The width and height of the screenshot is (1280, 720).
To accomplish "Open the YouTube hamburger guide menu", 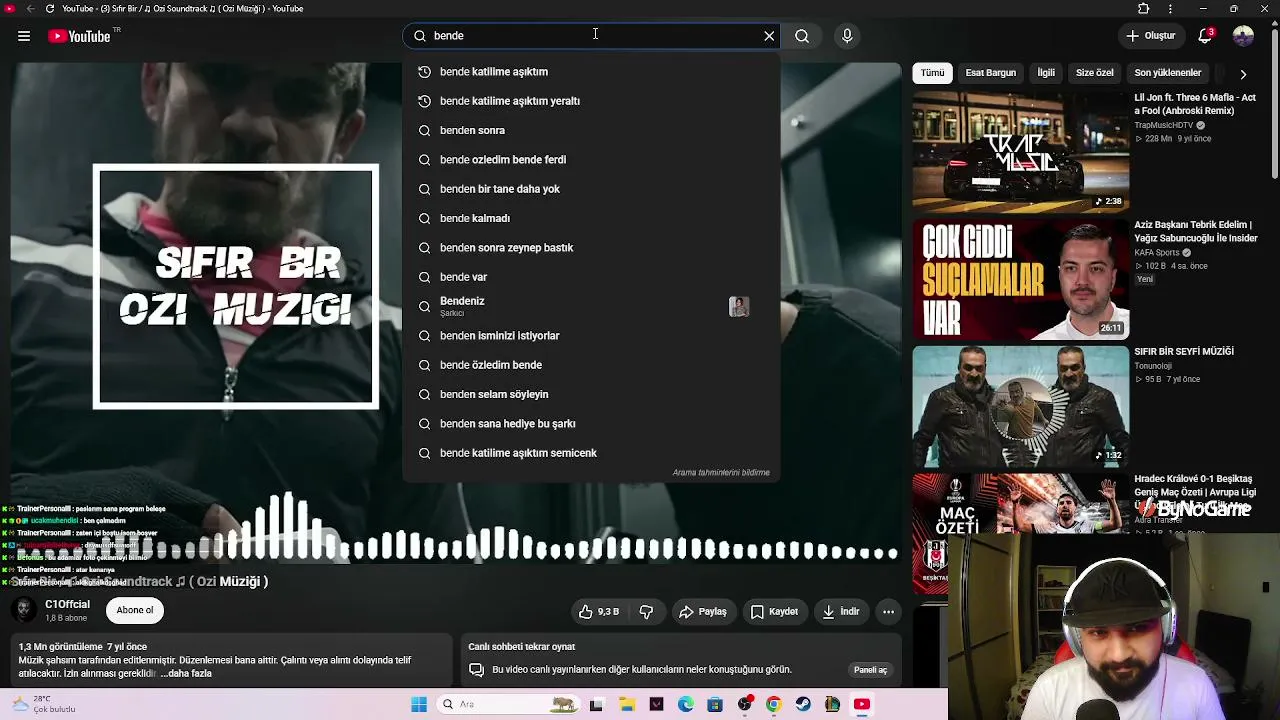I will (x=24, y=36).
